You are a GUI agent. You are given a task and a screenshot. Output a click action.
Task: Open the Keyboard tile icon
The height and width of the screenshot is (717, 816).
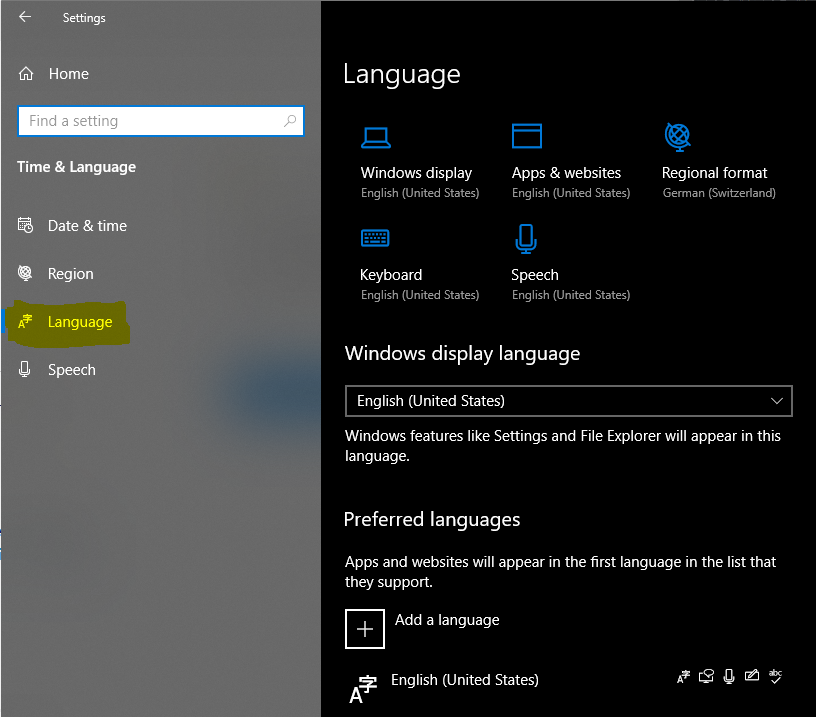pyautogui.click(x=375, y=238)
